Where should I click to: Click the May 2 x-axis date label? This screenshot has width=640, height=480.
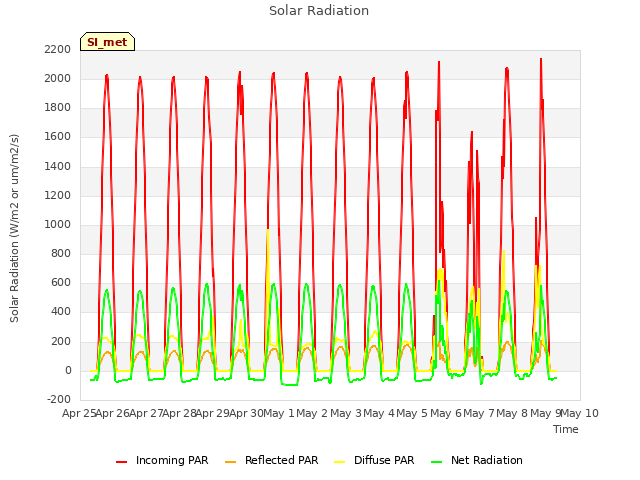click(312, 413)
